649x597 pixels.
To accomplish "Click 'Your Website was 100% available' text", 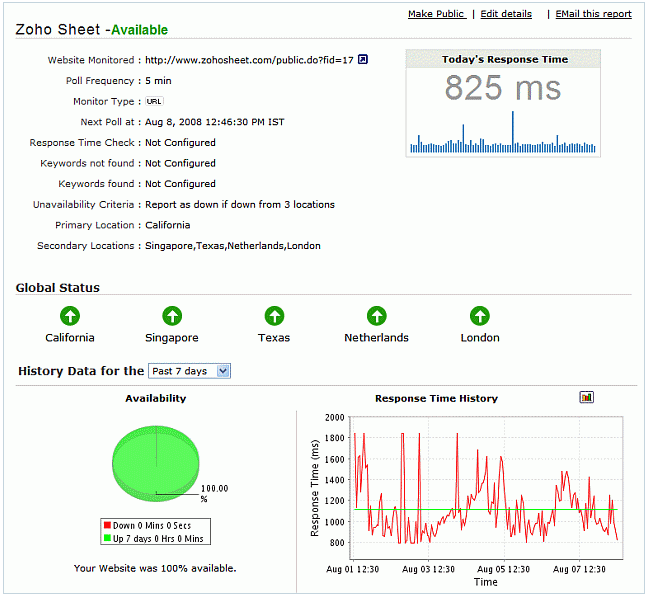I will [155, 568].
